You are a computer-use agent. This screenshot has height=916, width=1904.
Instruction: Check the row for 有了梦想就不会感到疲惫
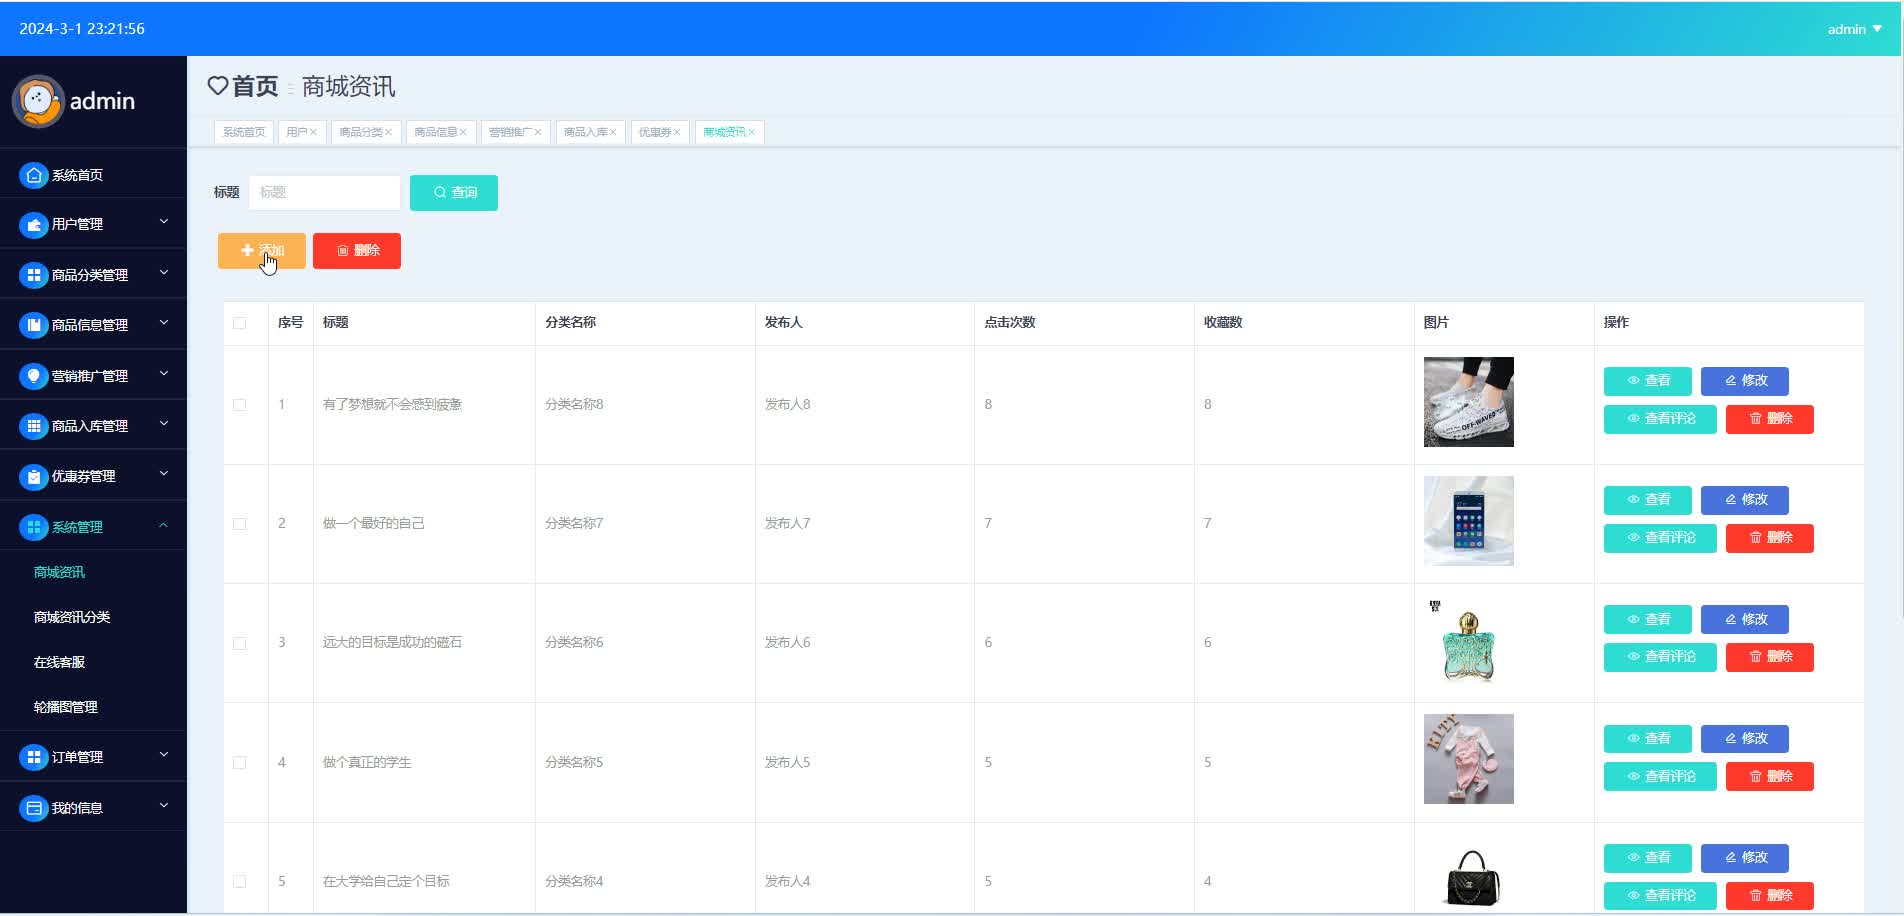coord(239,405)
